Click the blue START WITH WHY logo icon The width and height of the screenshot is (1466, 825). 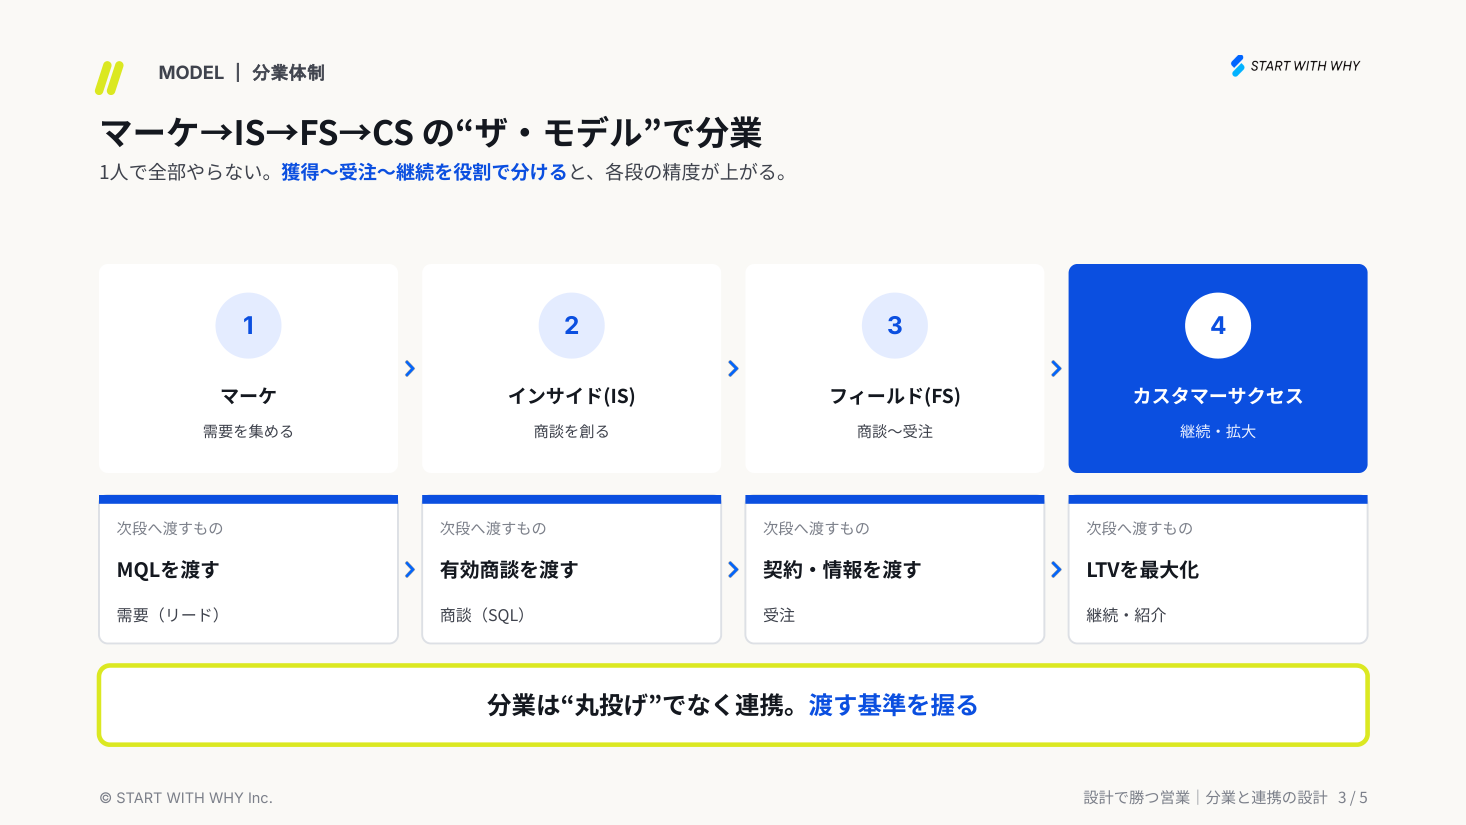(x=1237, y=66)
